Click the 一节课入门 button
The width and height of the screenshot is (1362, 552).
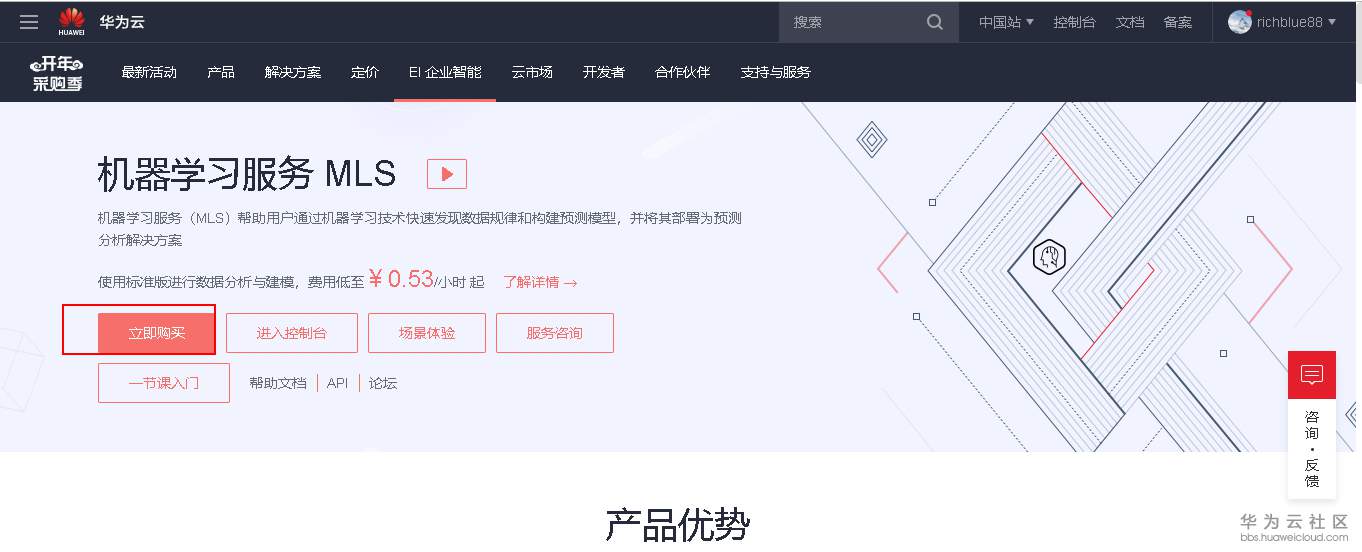point(164,383)
